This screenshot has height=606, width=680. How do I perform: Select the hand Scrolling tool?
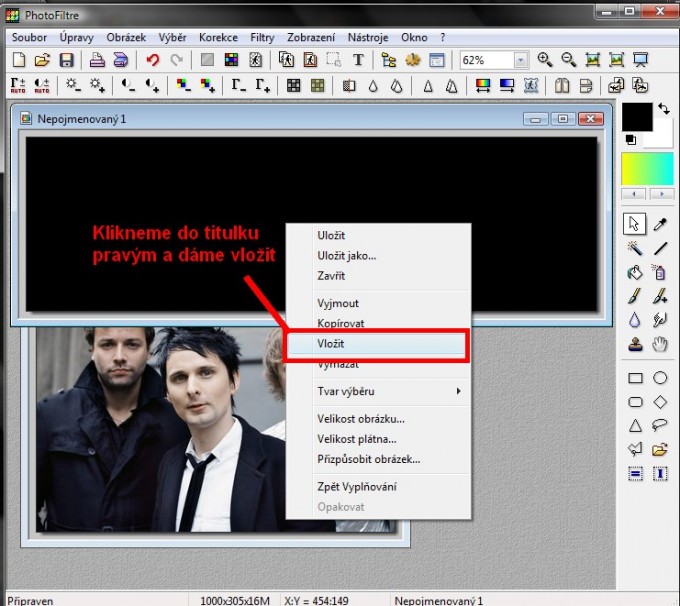click(x=660, y=345)
